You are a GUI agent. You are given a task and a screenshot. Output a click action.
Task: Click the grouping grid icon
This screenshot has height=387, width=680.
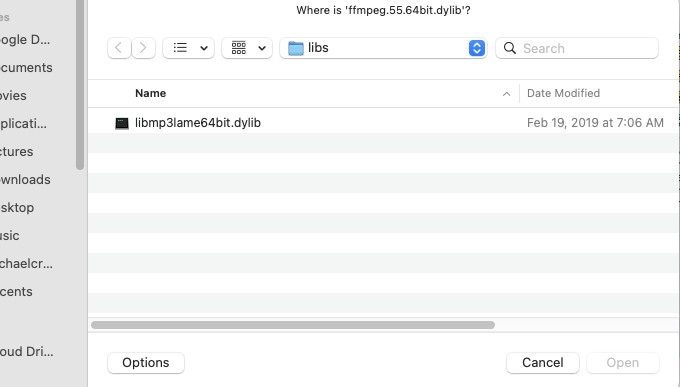pyautogui.click(x=239, y=48)
